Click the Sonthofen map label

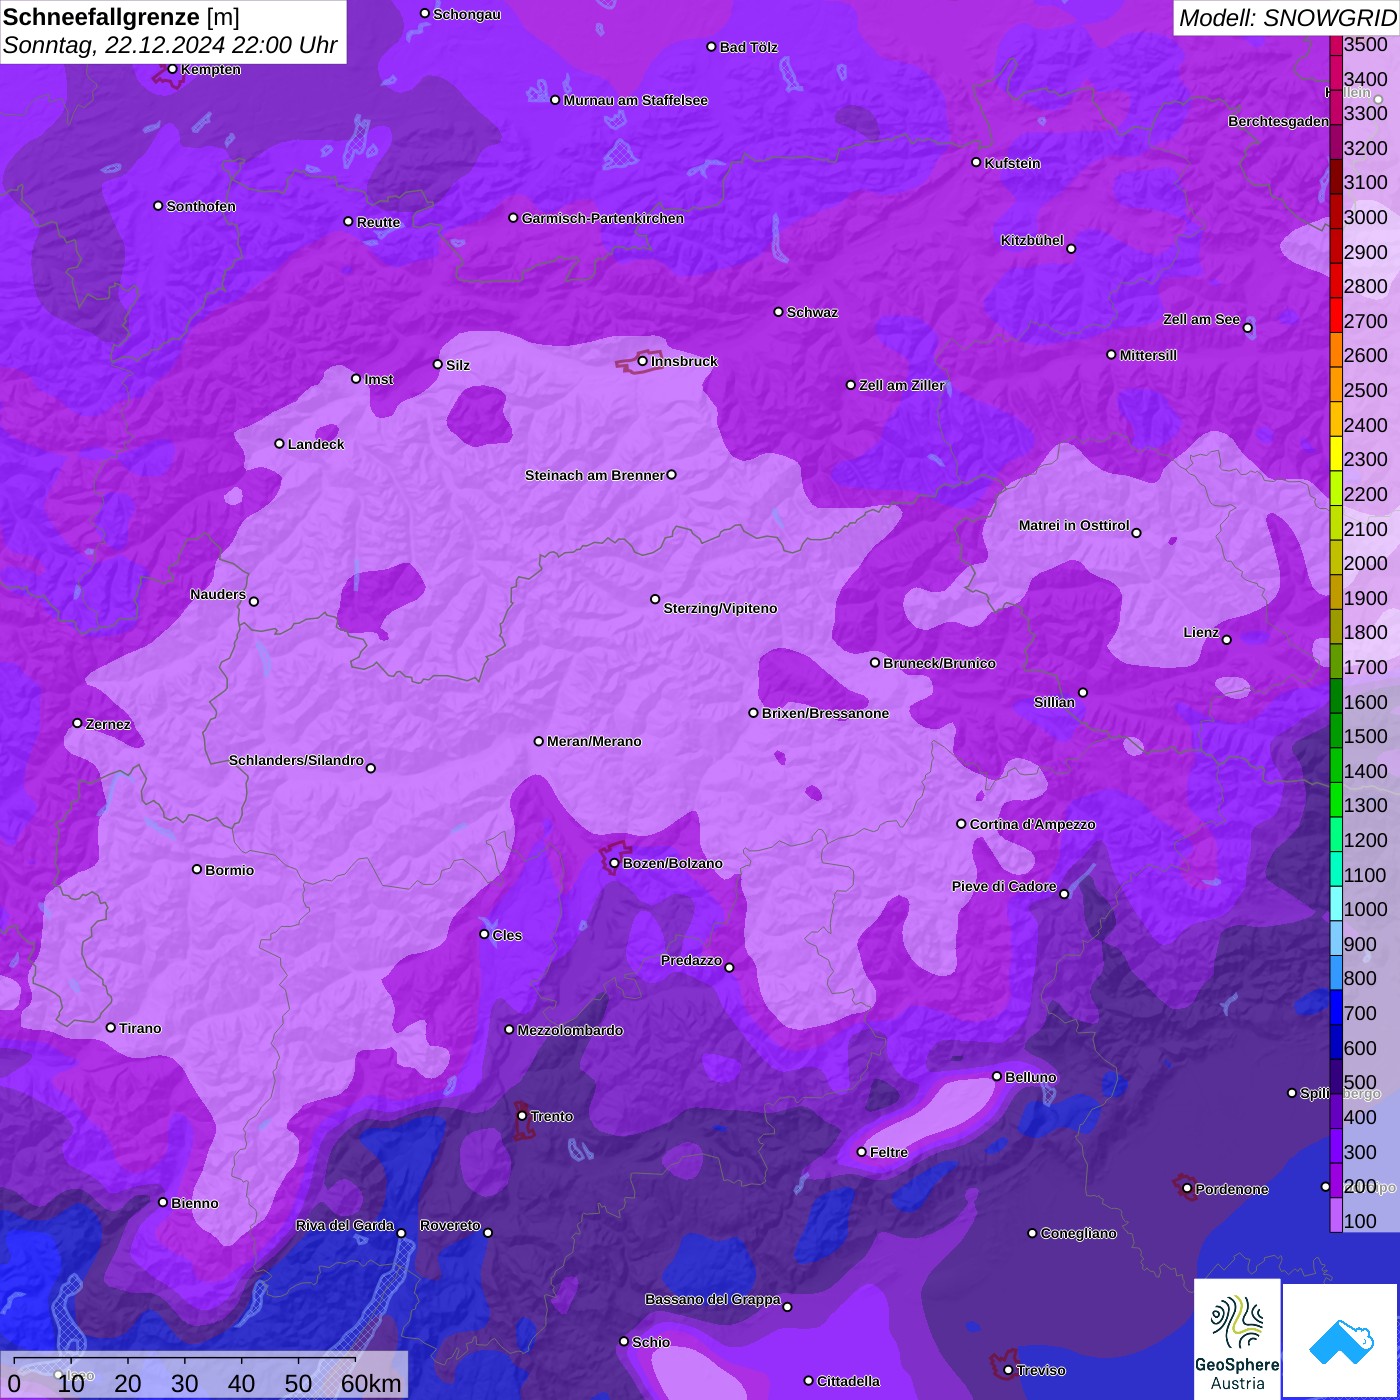(201, 206)
